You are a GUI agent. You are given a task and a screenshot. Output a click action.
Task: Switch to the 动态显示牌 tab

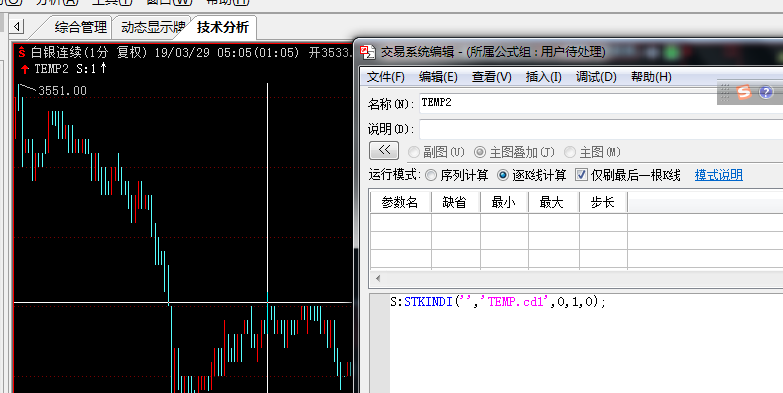click(153, 27)
